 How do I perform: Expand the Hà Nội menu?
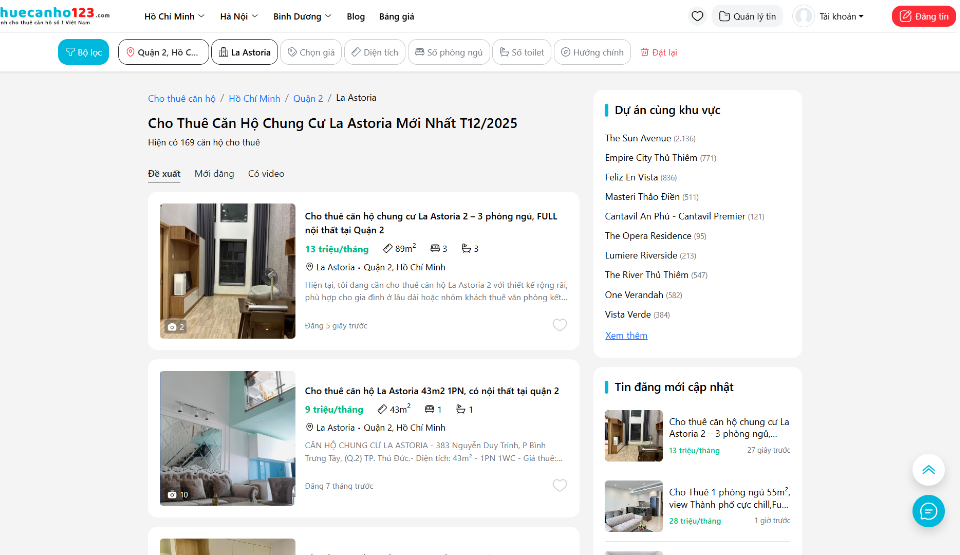coord(239,17)
